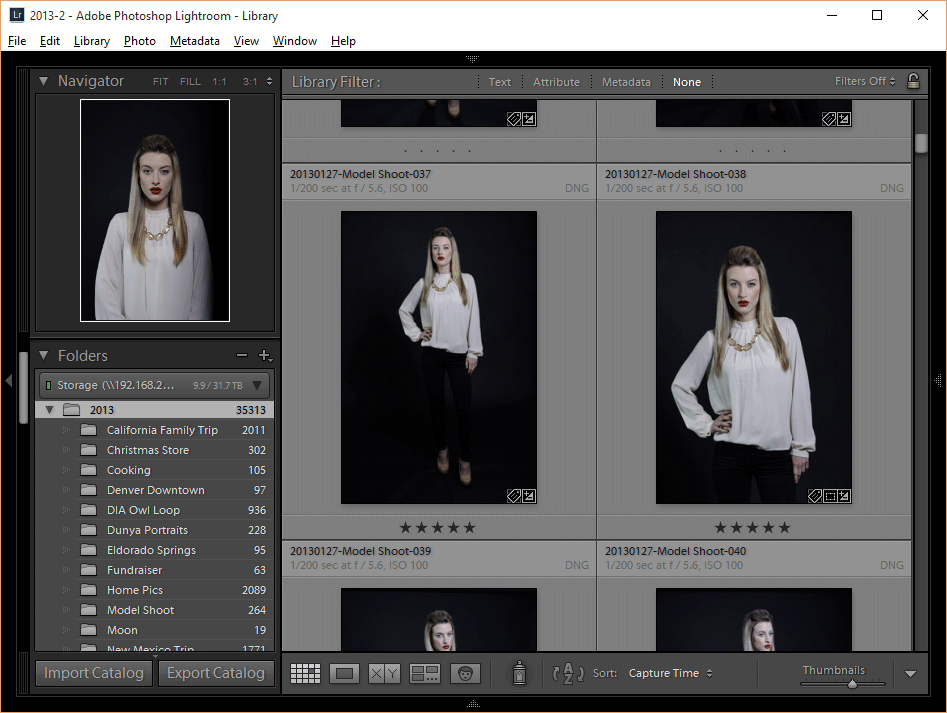Toggle bottom filmstrip panel arrow
Screen dimensions: 947x713
(473, 704)
